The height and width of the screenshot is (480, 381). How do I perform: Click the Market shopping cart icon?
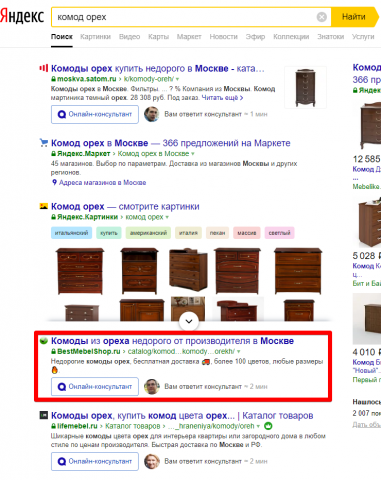pos(44,143)
